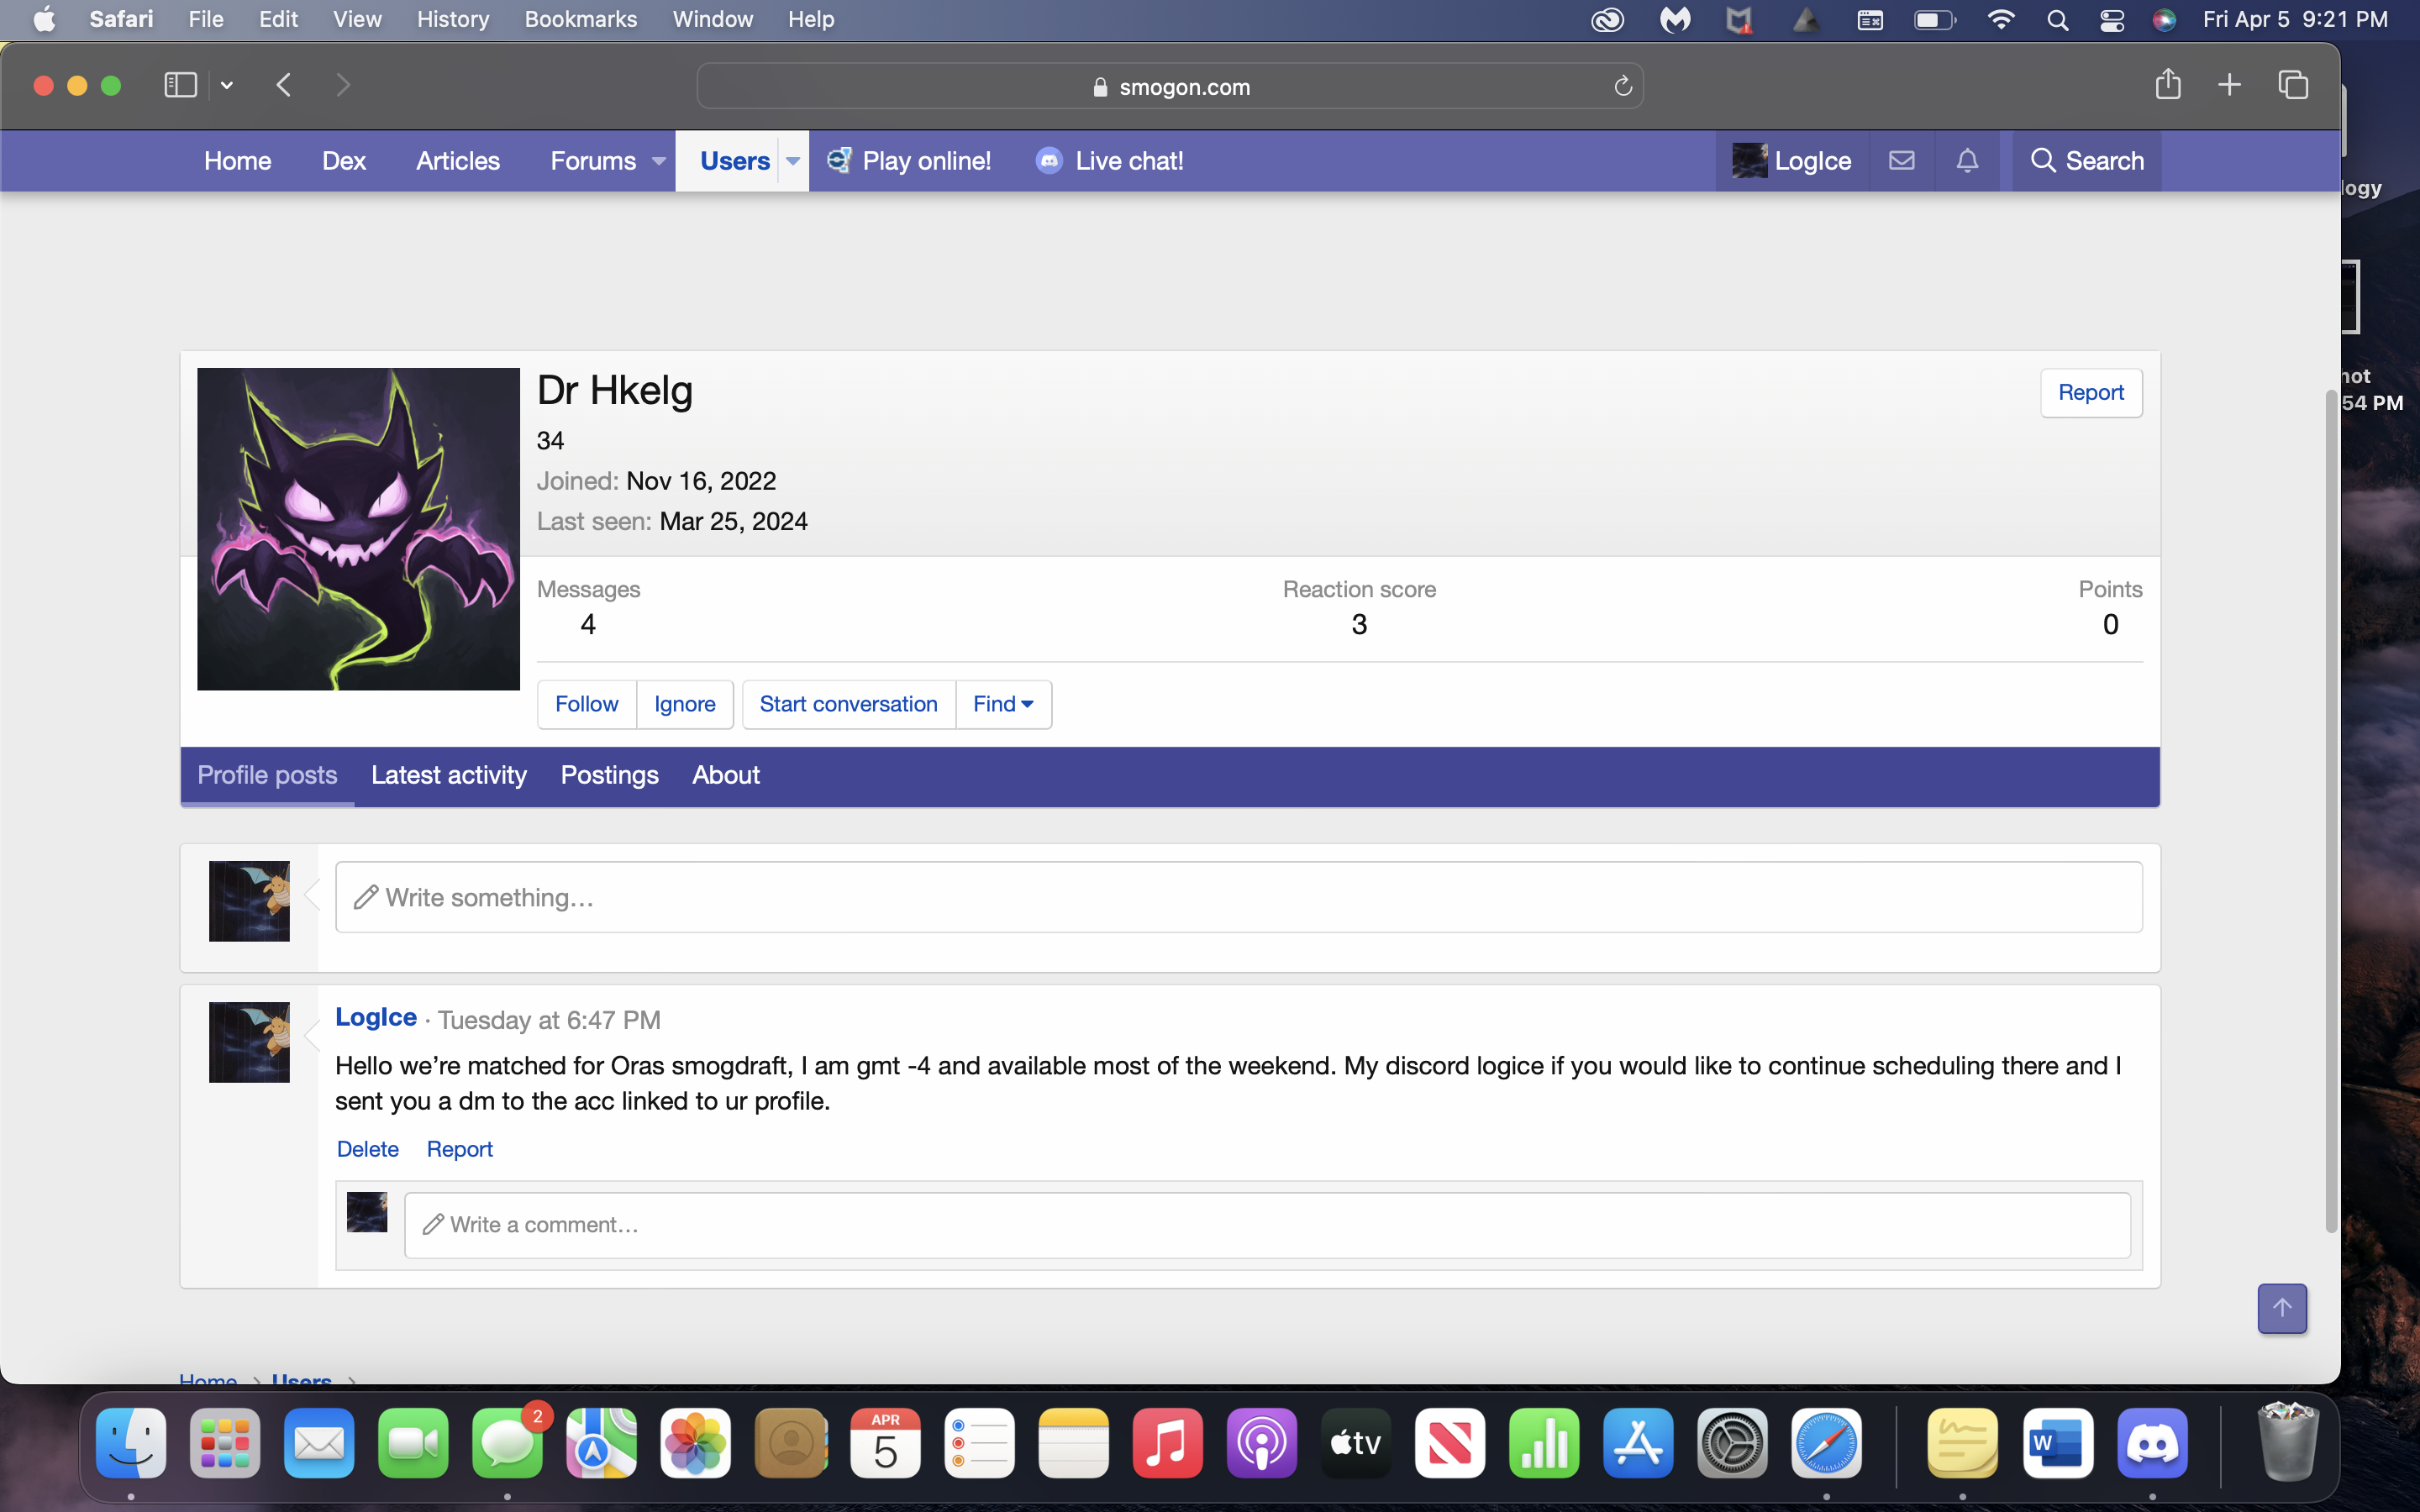Image resolution: width=2420 pixels, height=1512 pixels.
Task: Open macOS Control Center toggles
Action: 2111,20
